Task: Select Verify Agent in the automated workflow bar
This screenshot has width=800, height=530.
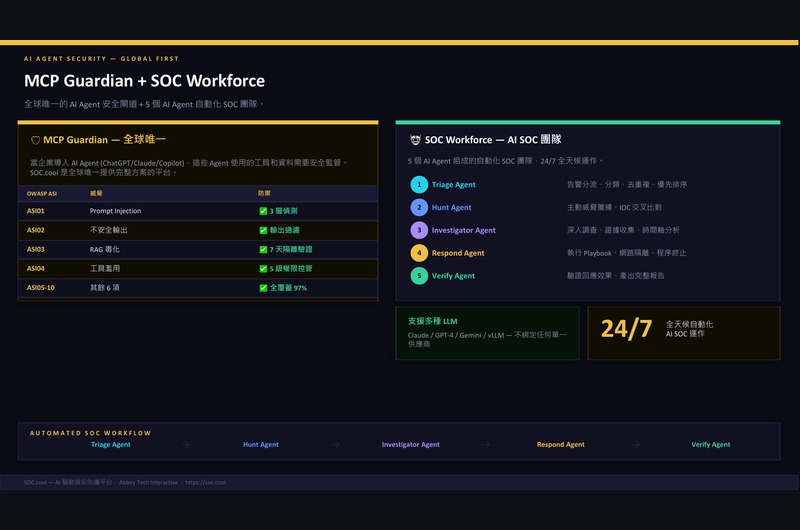Action: pos(711,444)
